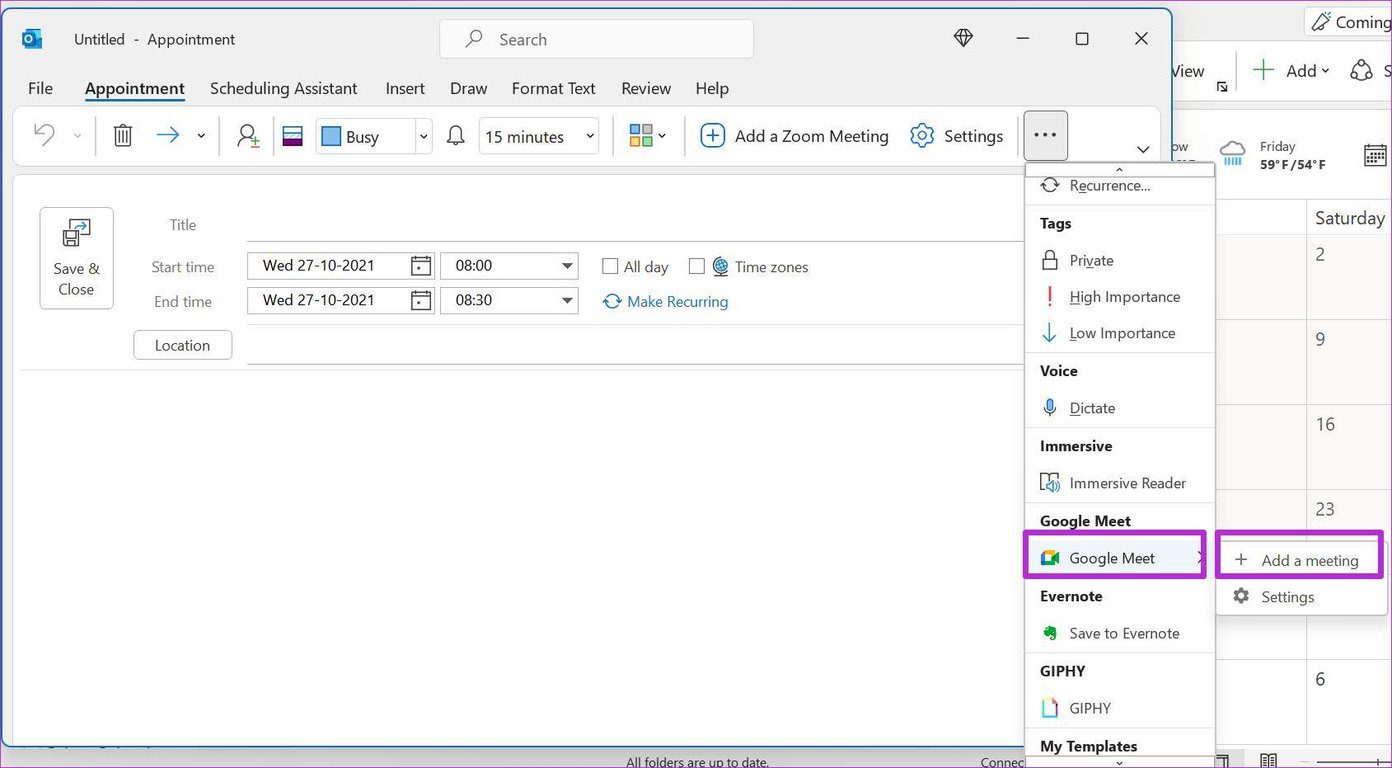Open the Categorize color squares icon
Screen dimensions: 1392x768
641,135
